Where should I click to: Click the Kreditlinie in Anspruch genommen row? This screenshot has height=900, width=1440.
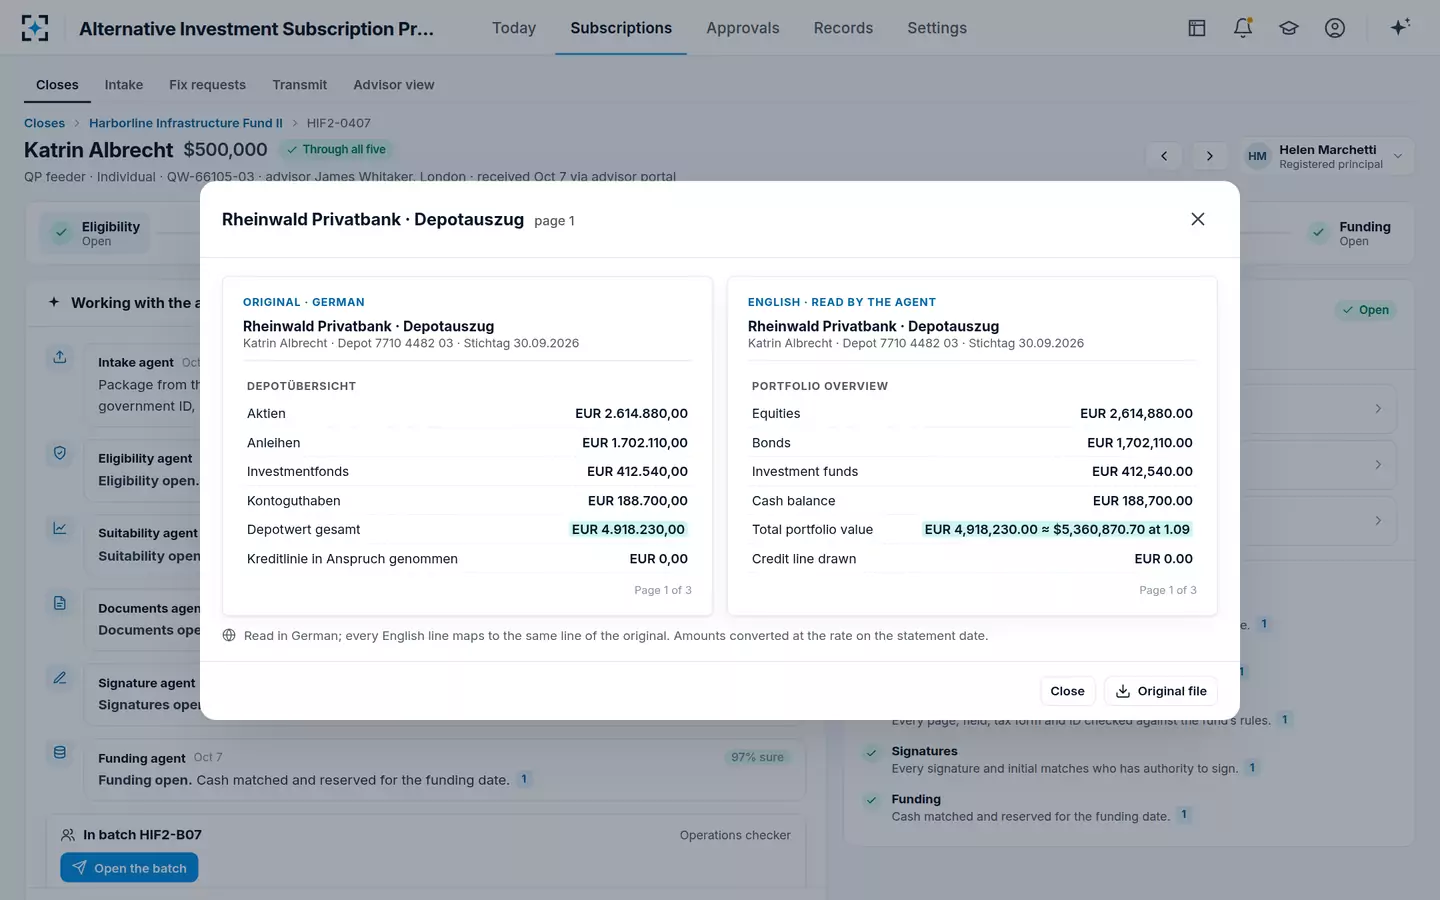[x=467, y=559]
